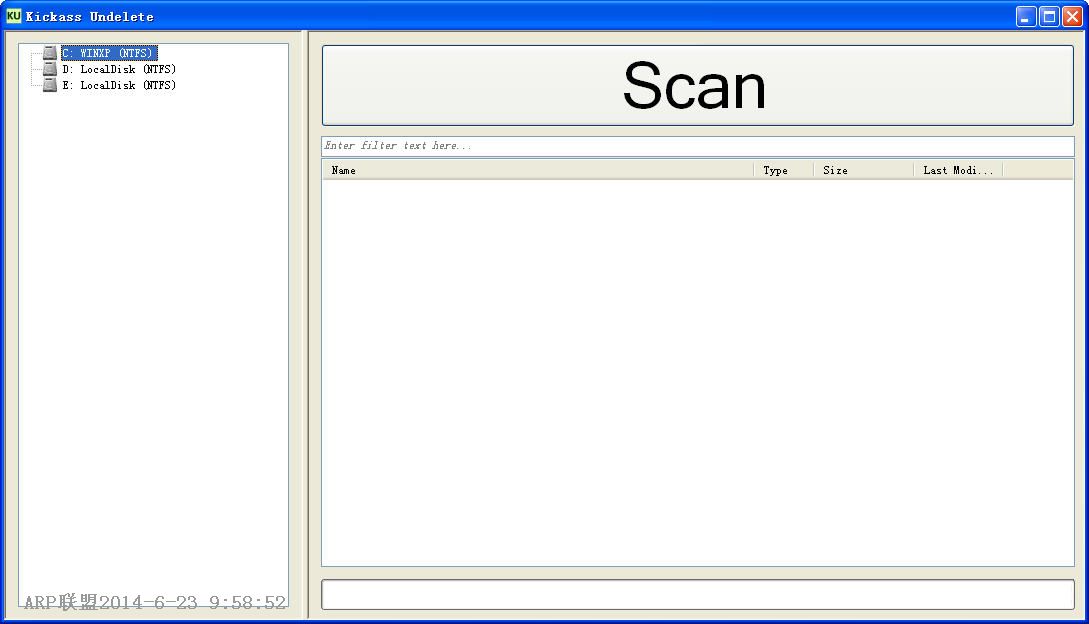
Task: Click the C: drive disk icon
Action: pyautogui.click(x=50, y=53)
